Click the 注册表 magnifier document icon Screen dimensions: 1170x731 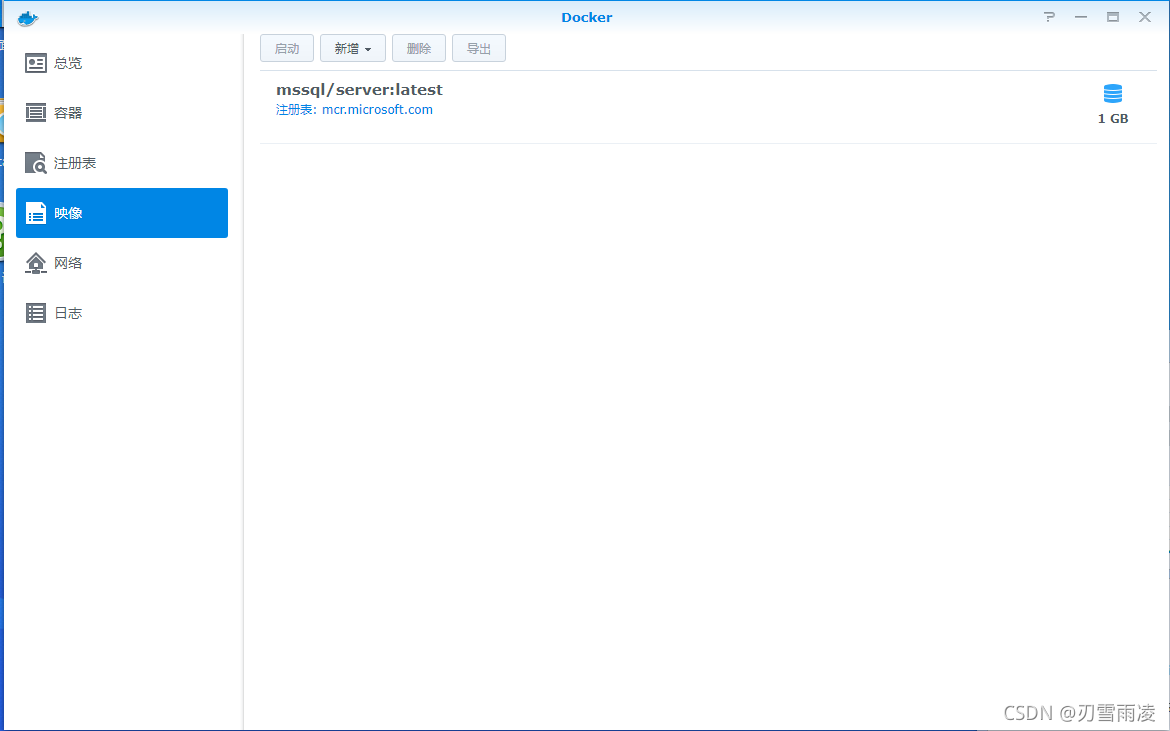pos(36,163)
